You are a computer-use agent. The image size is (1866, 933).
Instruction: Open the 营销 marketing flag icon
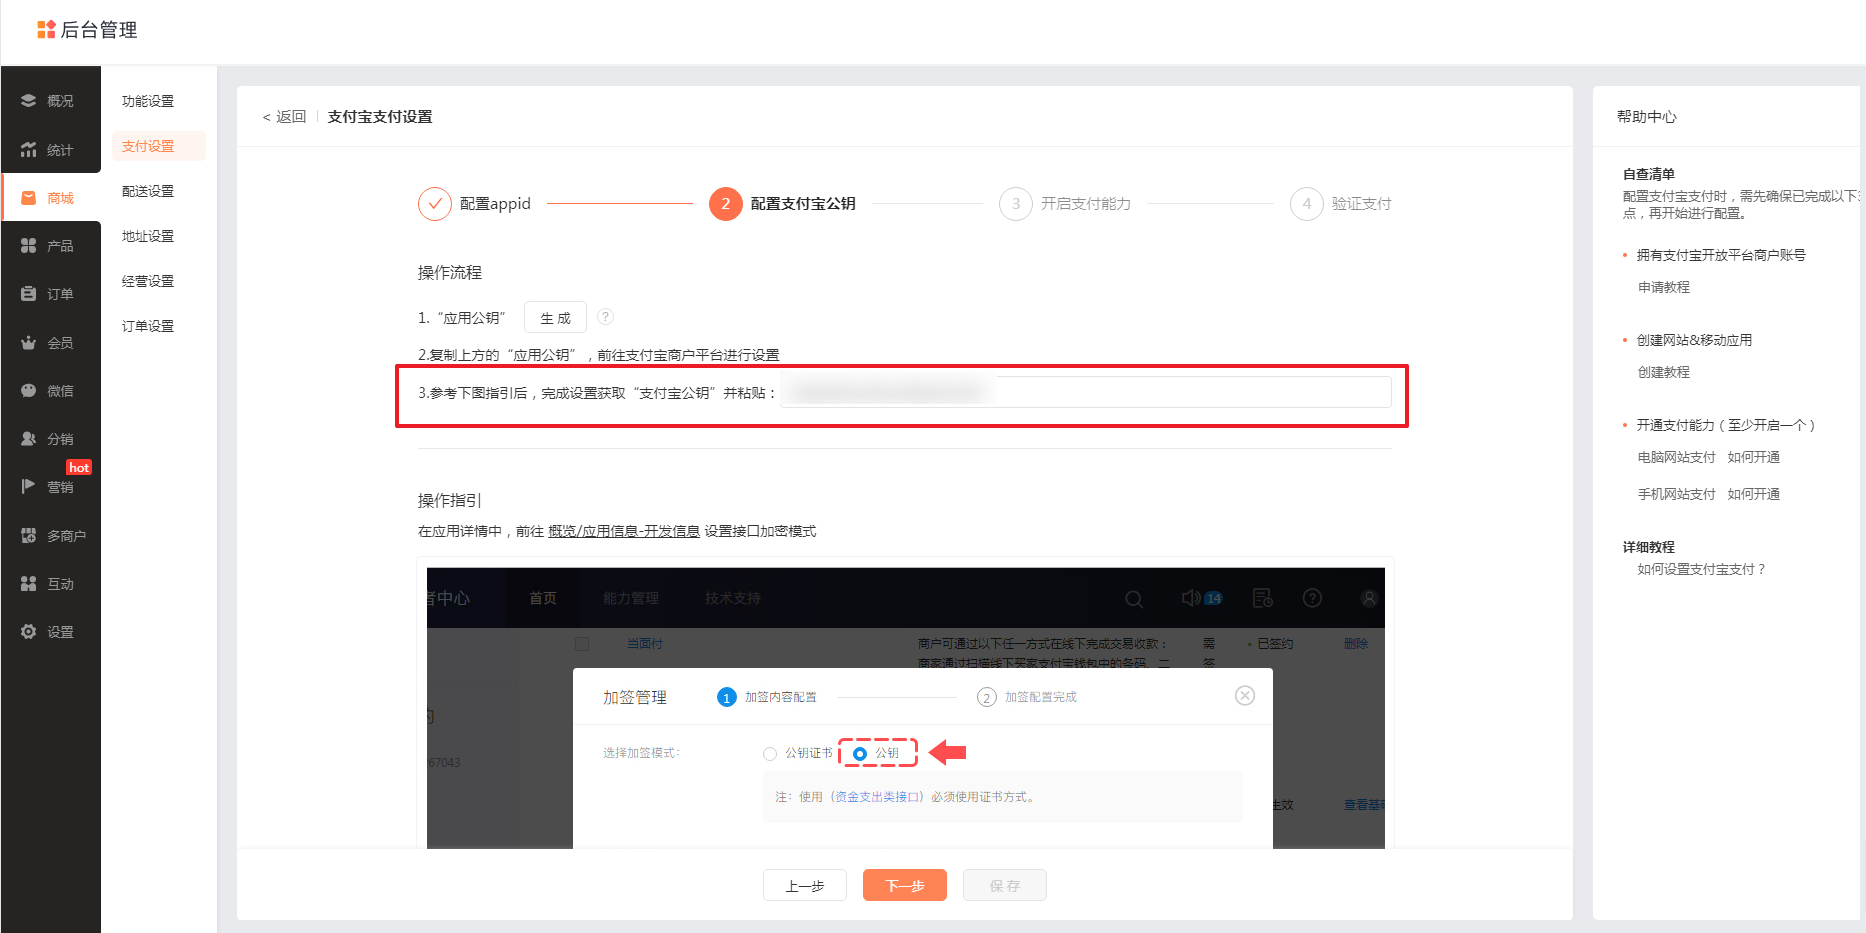28,487
